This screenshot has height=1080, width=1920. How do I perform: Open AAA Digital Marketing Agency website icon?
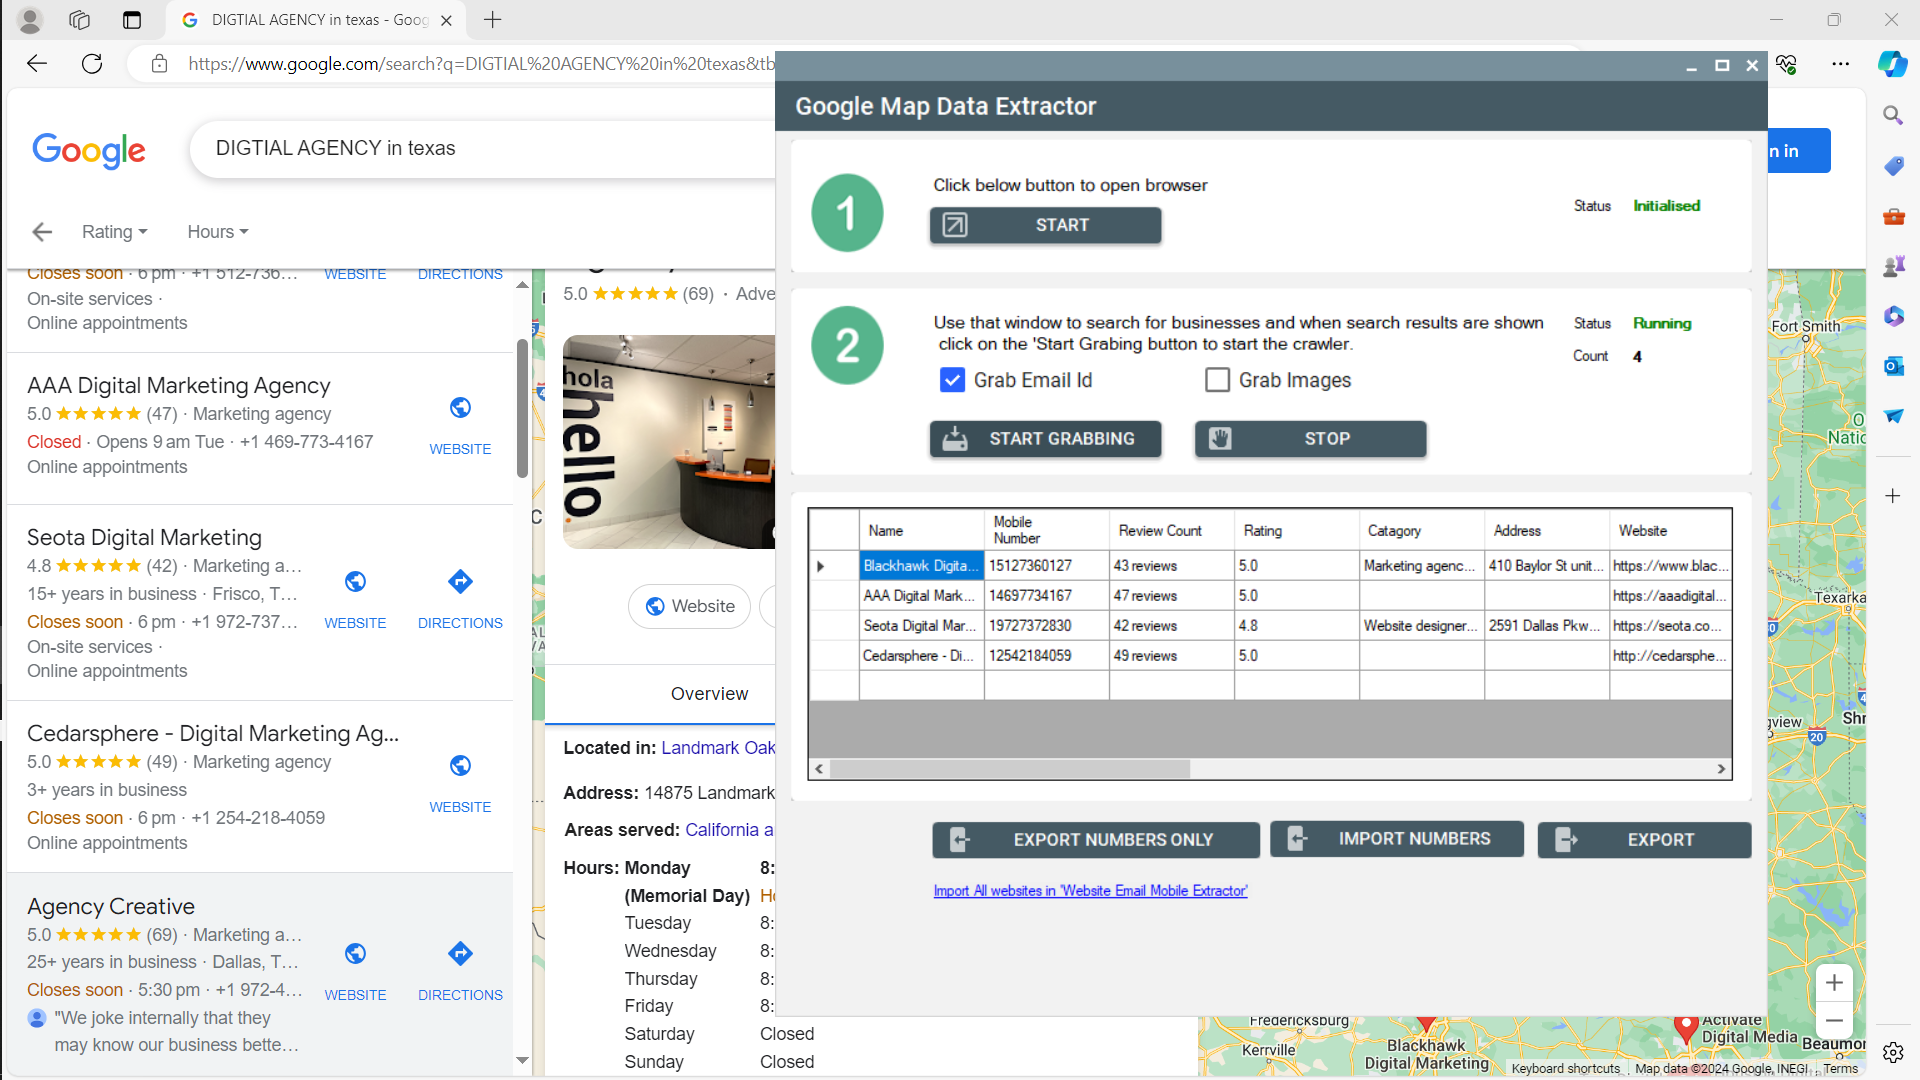click(460, 408)
